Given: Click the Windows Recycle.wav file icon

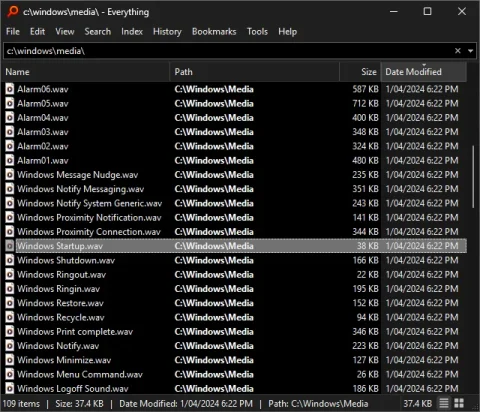Looking at the screenshot, I should [10, 317].
